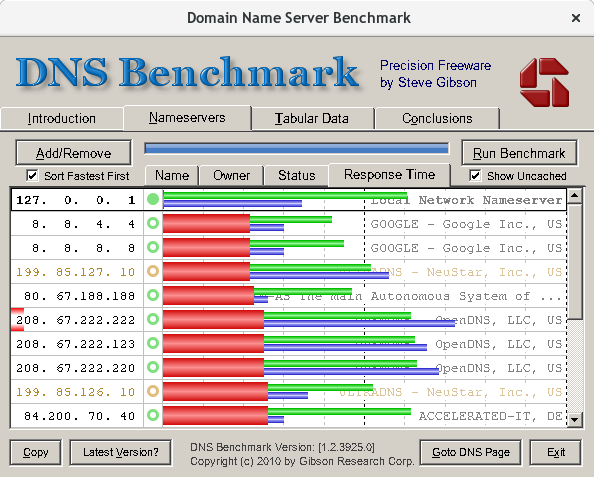Click status circle for 208.67.222.220
Image resolution: width=594 pixels, height=477 pixels.
point(153,367)
